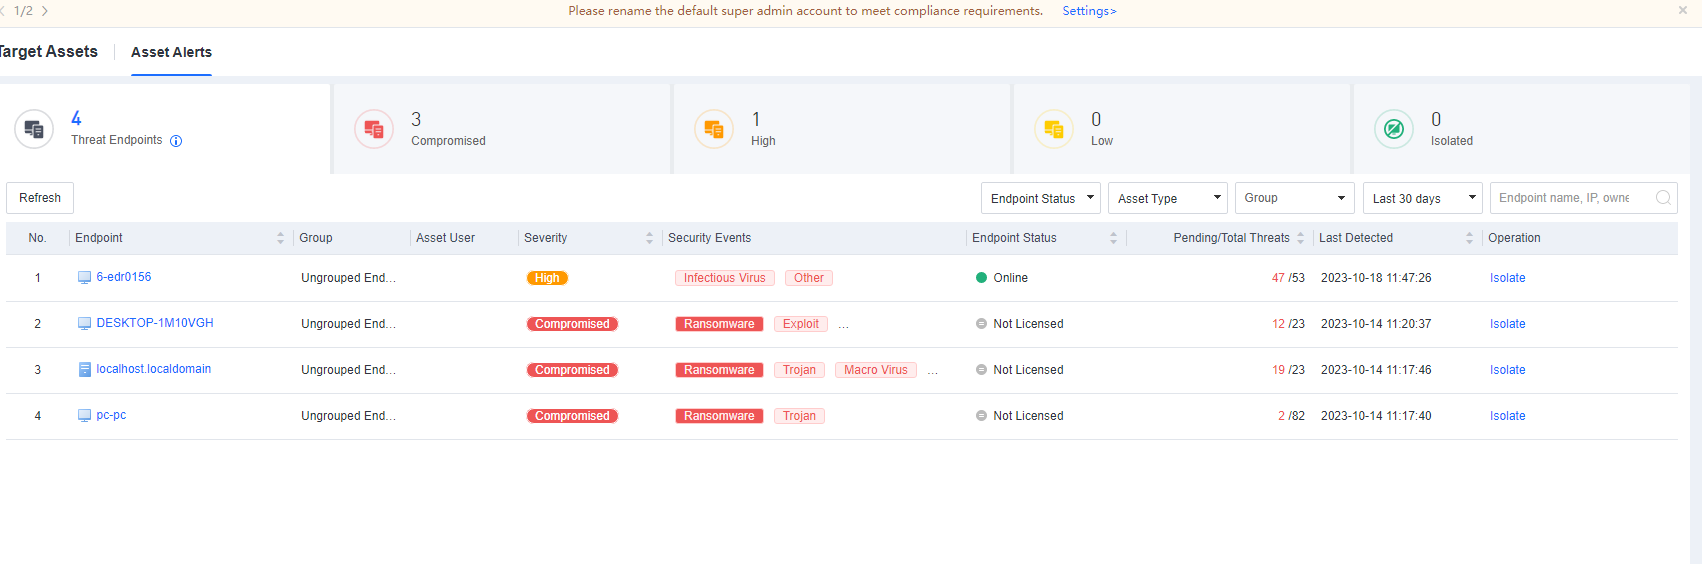Viewport: 1702px width, 564px height.
Task: Isolate the 6-edr0156 endpoint
Action: point(1507,278)
